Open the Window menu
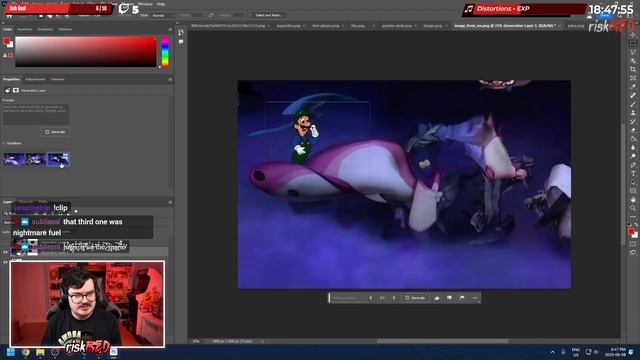Image resolution: width=640 pixels, height=360 pixels. pyautogui.click(x=145, y=4)
